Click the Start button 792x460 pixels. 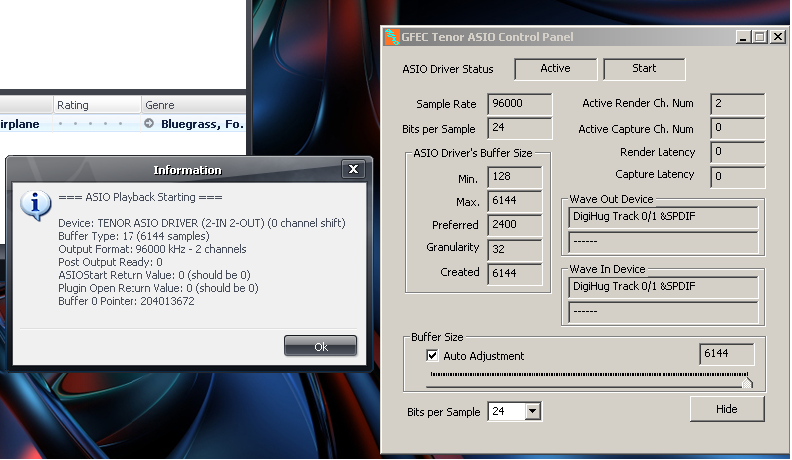pyautogui.click(x=644, y=69)
